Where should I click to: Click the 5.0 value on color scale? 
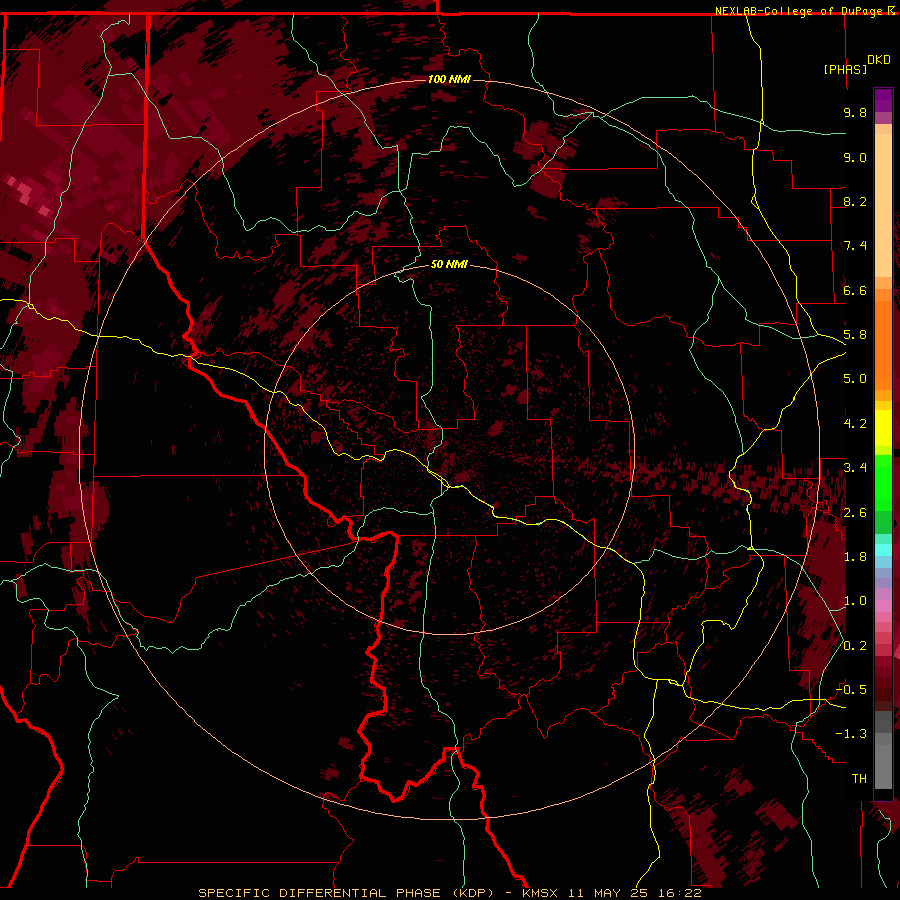click(x=855, y=379)
